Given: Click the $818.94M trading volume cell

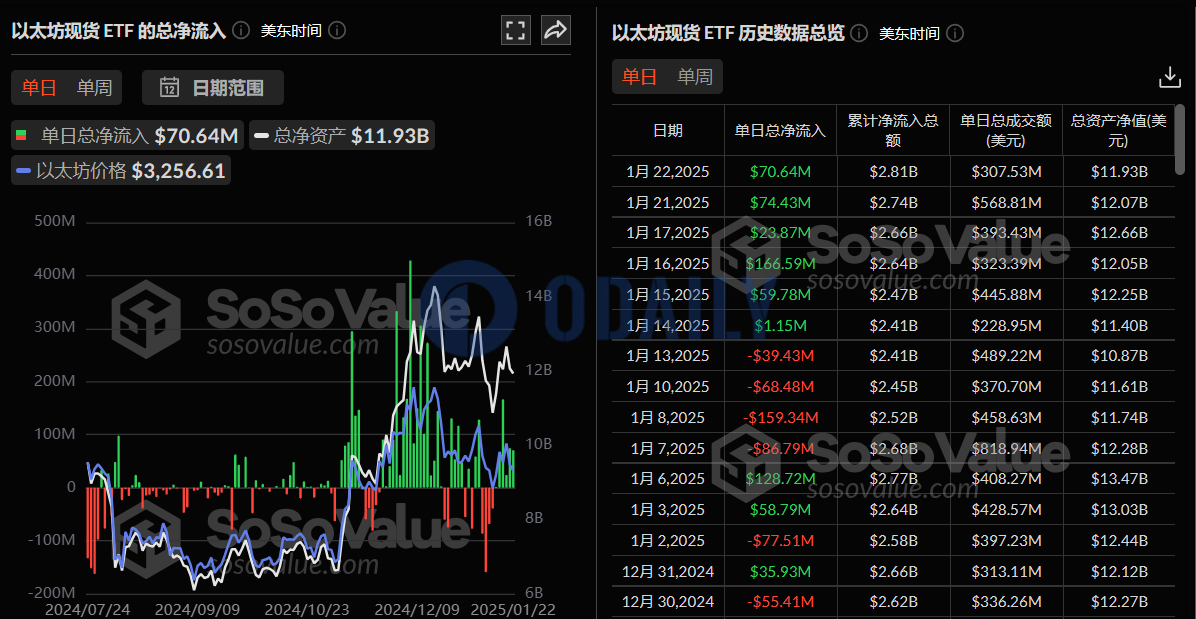Looking at the screenshot, I should [1006, 448].
